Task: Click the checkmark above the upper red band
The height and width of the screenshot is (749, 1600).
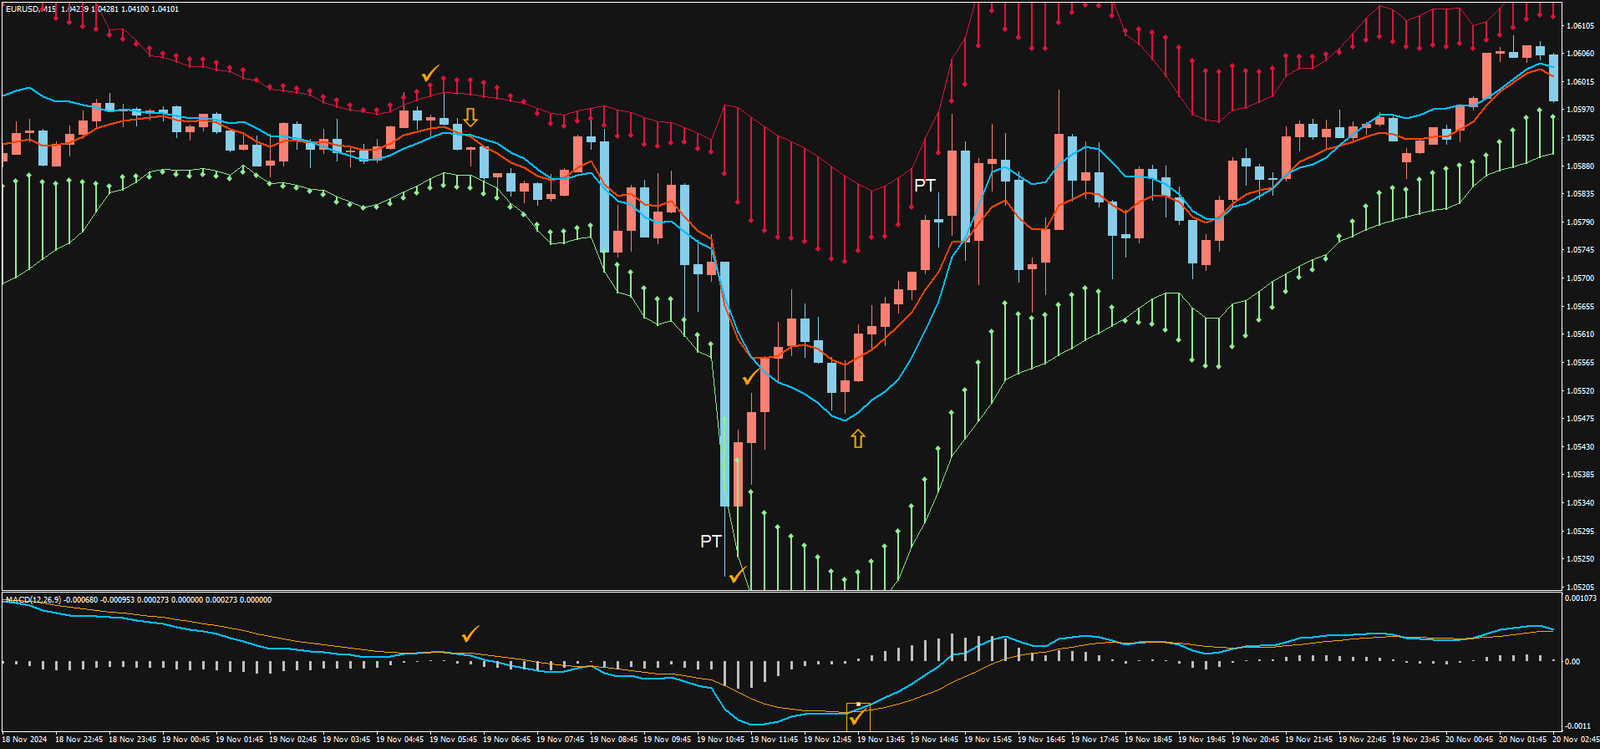Action: (431, 73)
